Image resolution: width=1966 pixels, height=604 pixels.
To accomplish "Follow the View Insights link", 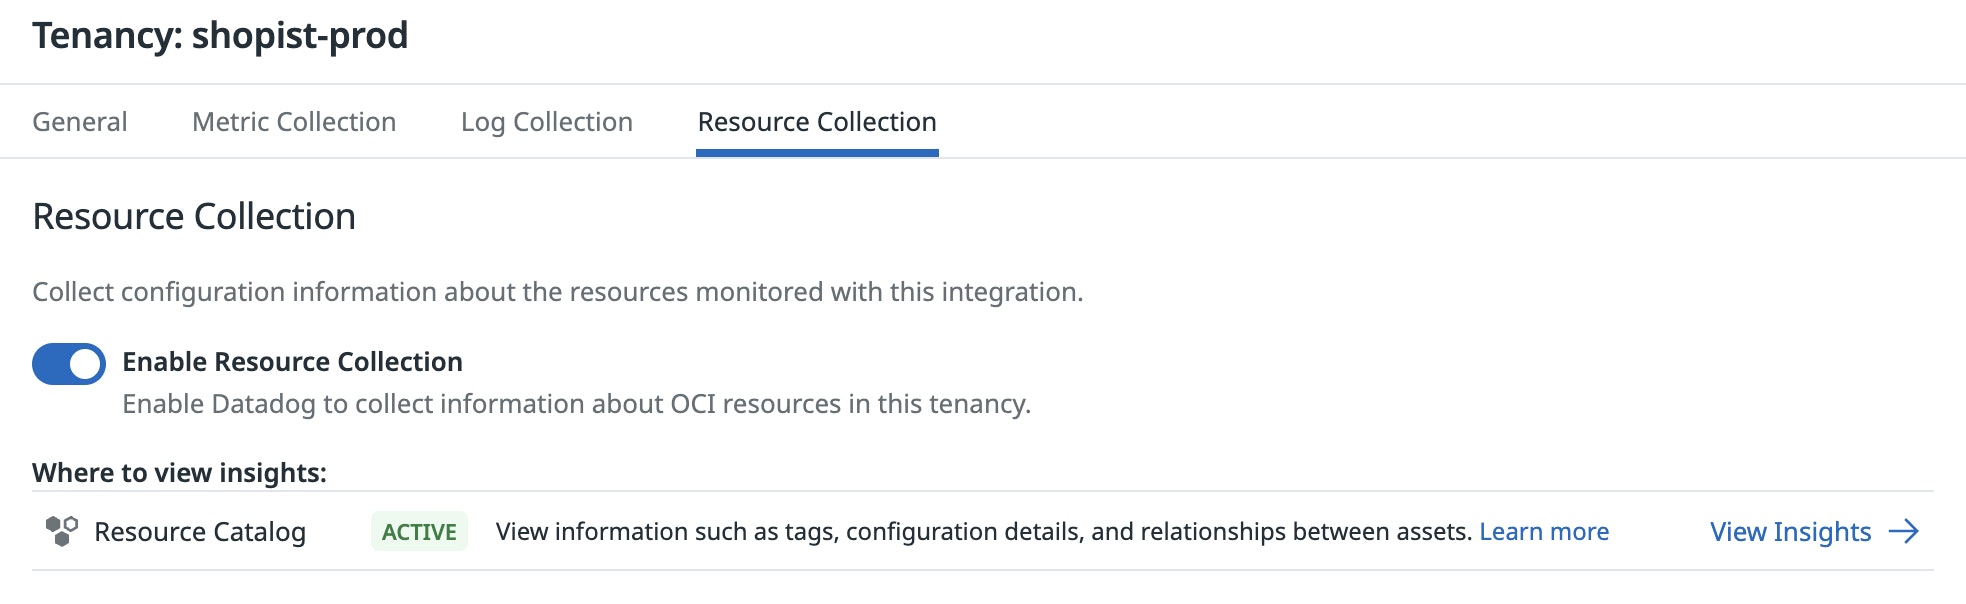I will click(x=1790, y=532).
